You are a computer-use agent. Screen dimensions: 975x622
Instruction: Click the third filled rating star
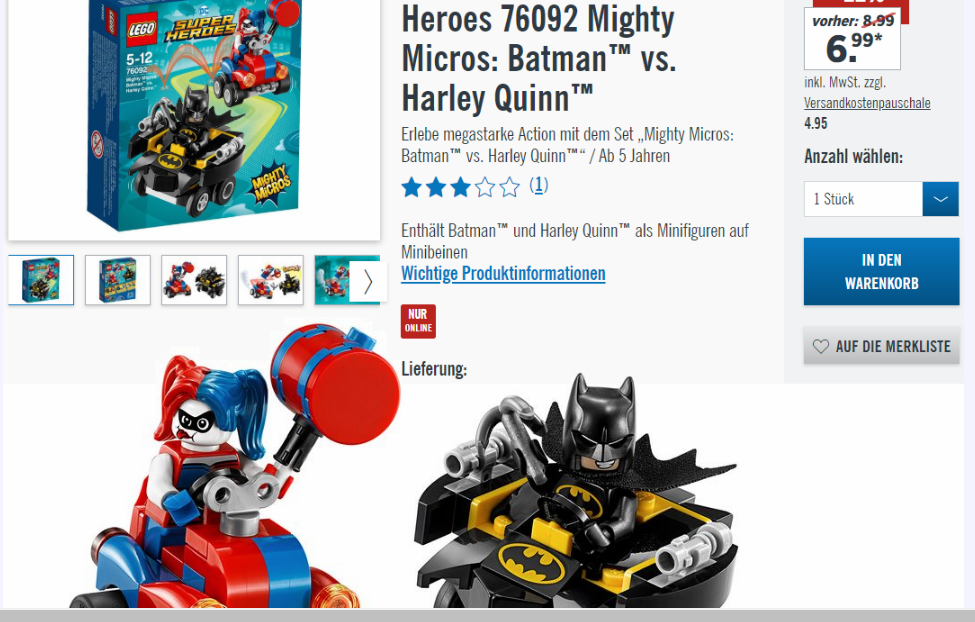[460, 187]
